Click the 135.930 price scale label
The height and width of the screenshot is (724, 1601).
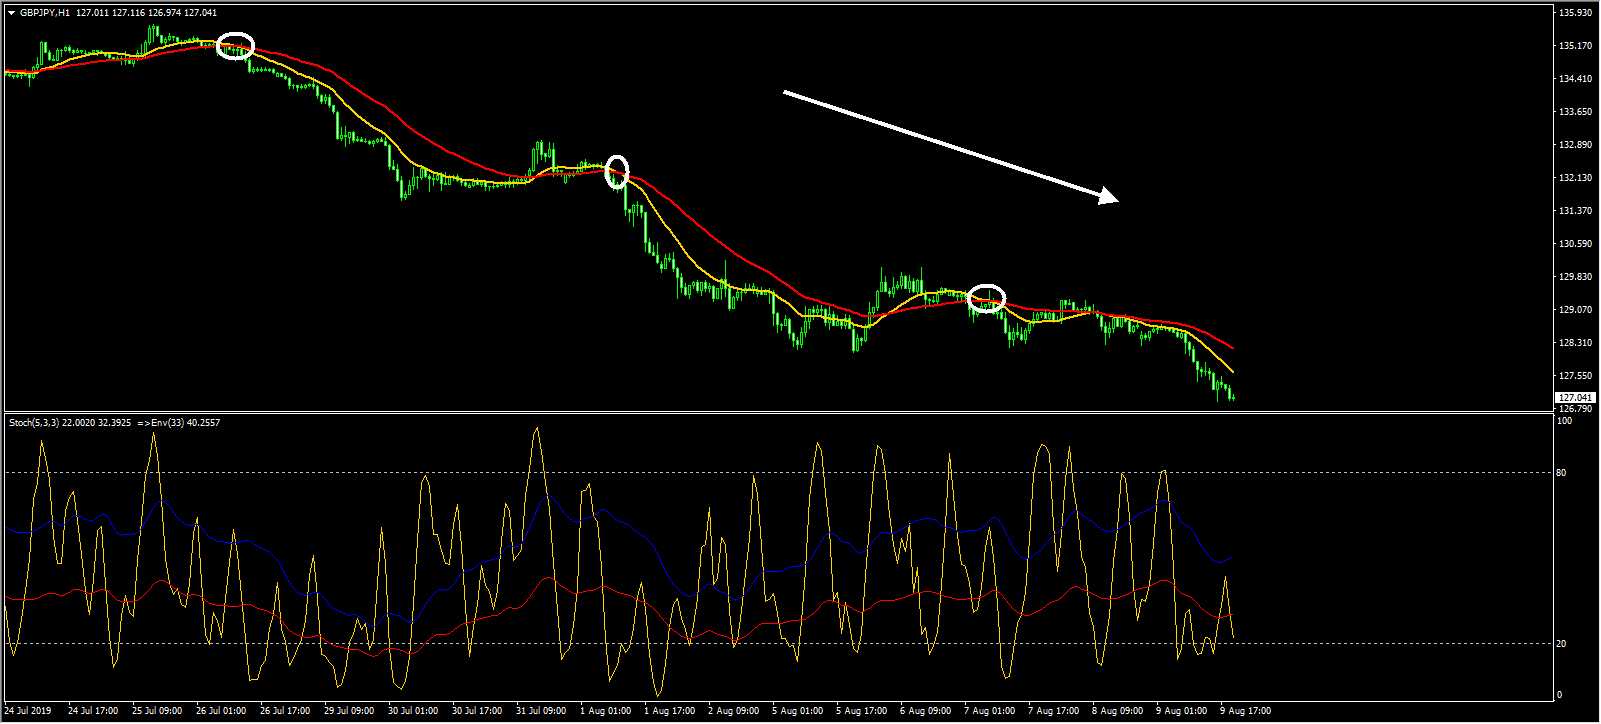point(1574,13)
